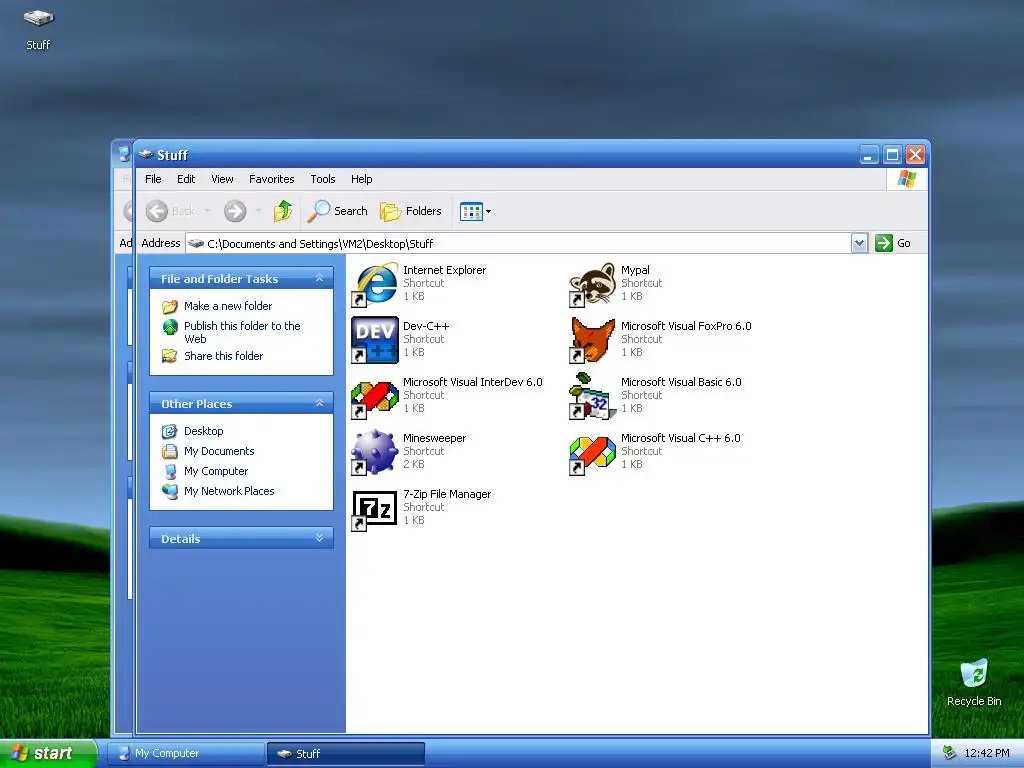This screenshot has width=1024, height=768.
Task: Click the Windows flag logo in menu bar
Action: (906, 178)
